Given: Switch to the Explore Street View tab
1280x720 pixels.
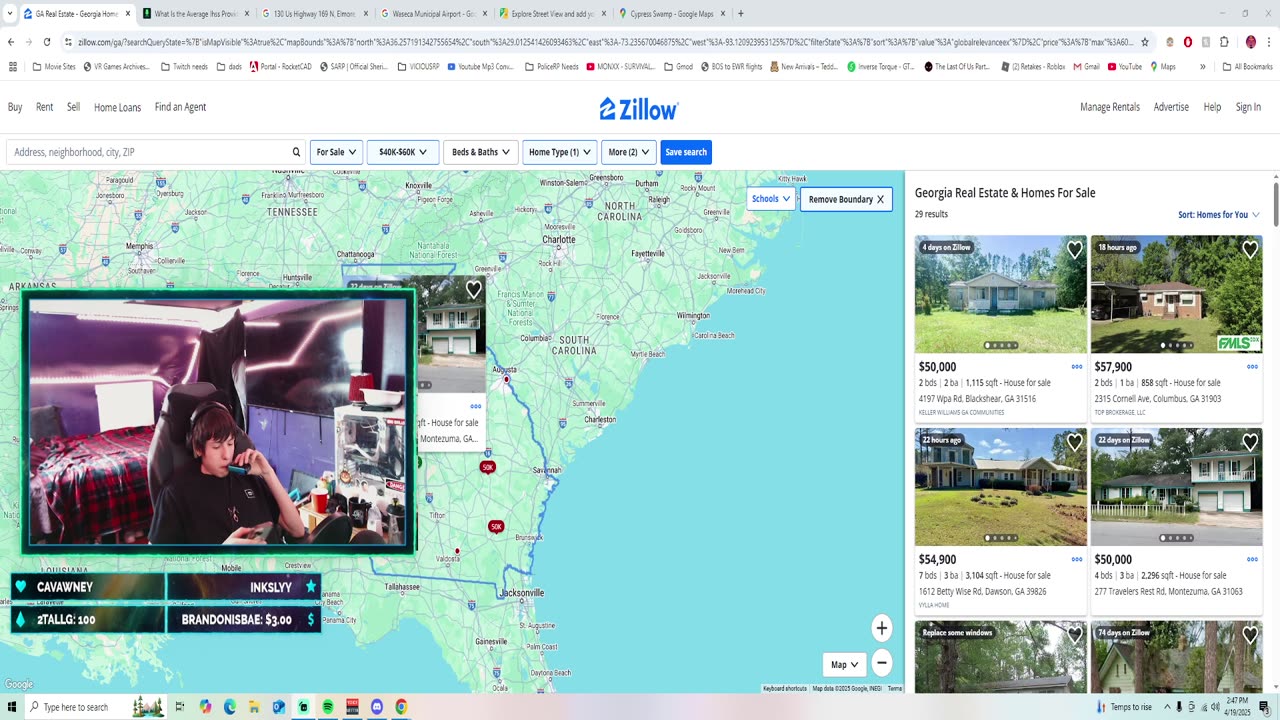Looking at the screenshot, I should 552,14.
